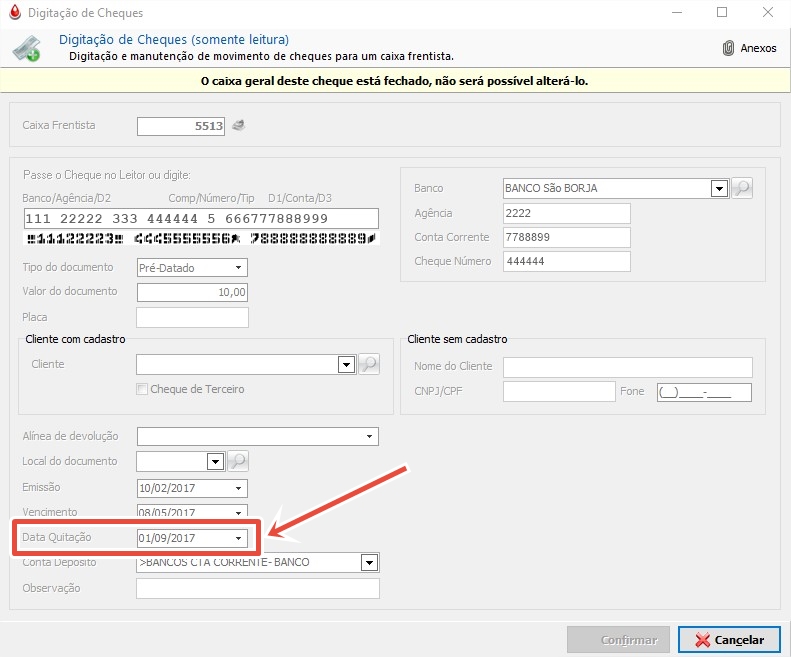Expand the Local do documento dropdown arrow
The image size is (791, 657).
tap(215, 461)
